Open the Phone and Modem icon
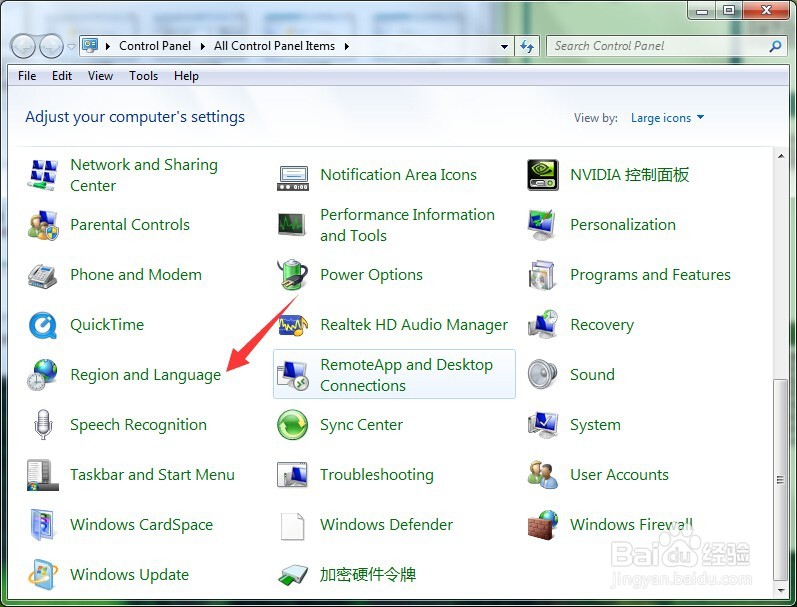 coord(43,275)
